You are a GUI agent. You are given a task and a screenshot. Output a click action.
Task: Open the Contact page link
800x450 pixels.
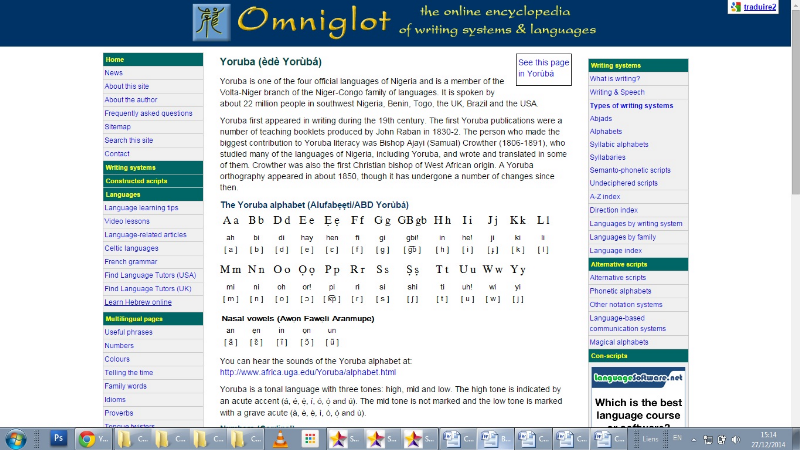(117, 154)
